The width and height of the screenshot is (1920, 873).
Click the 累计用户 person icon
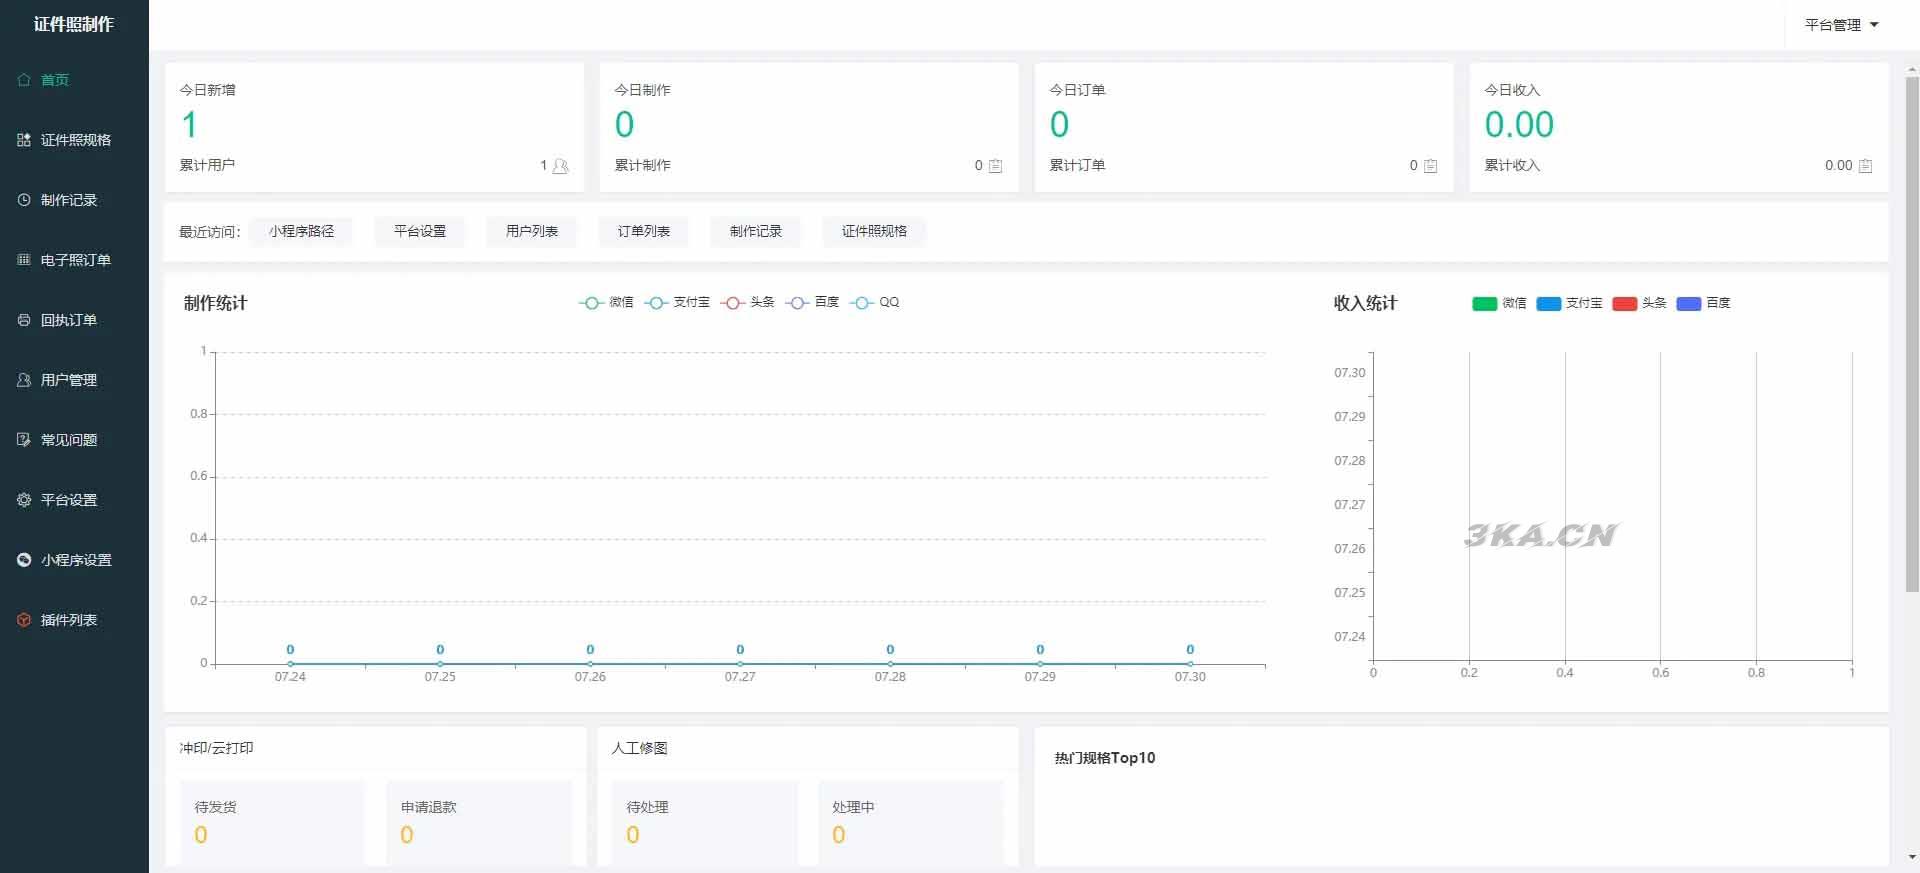tap(560, 166)
